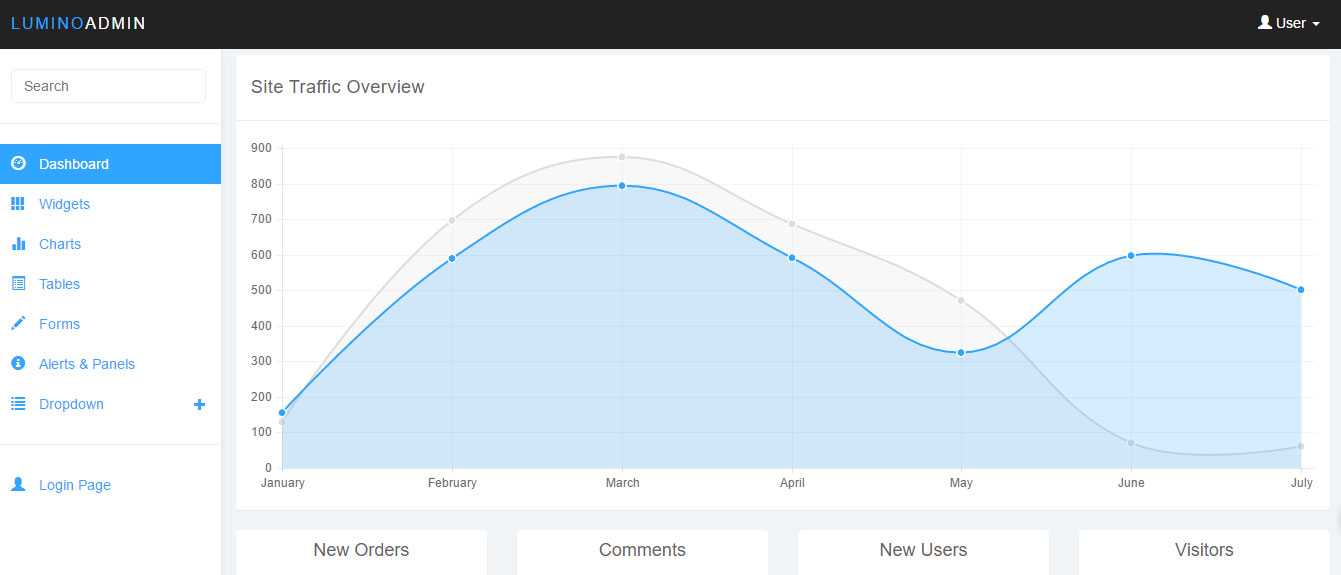Focus the sidebar Search field

[108, 86]
